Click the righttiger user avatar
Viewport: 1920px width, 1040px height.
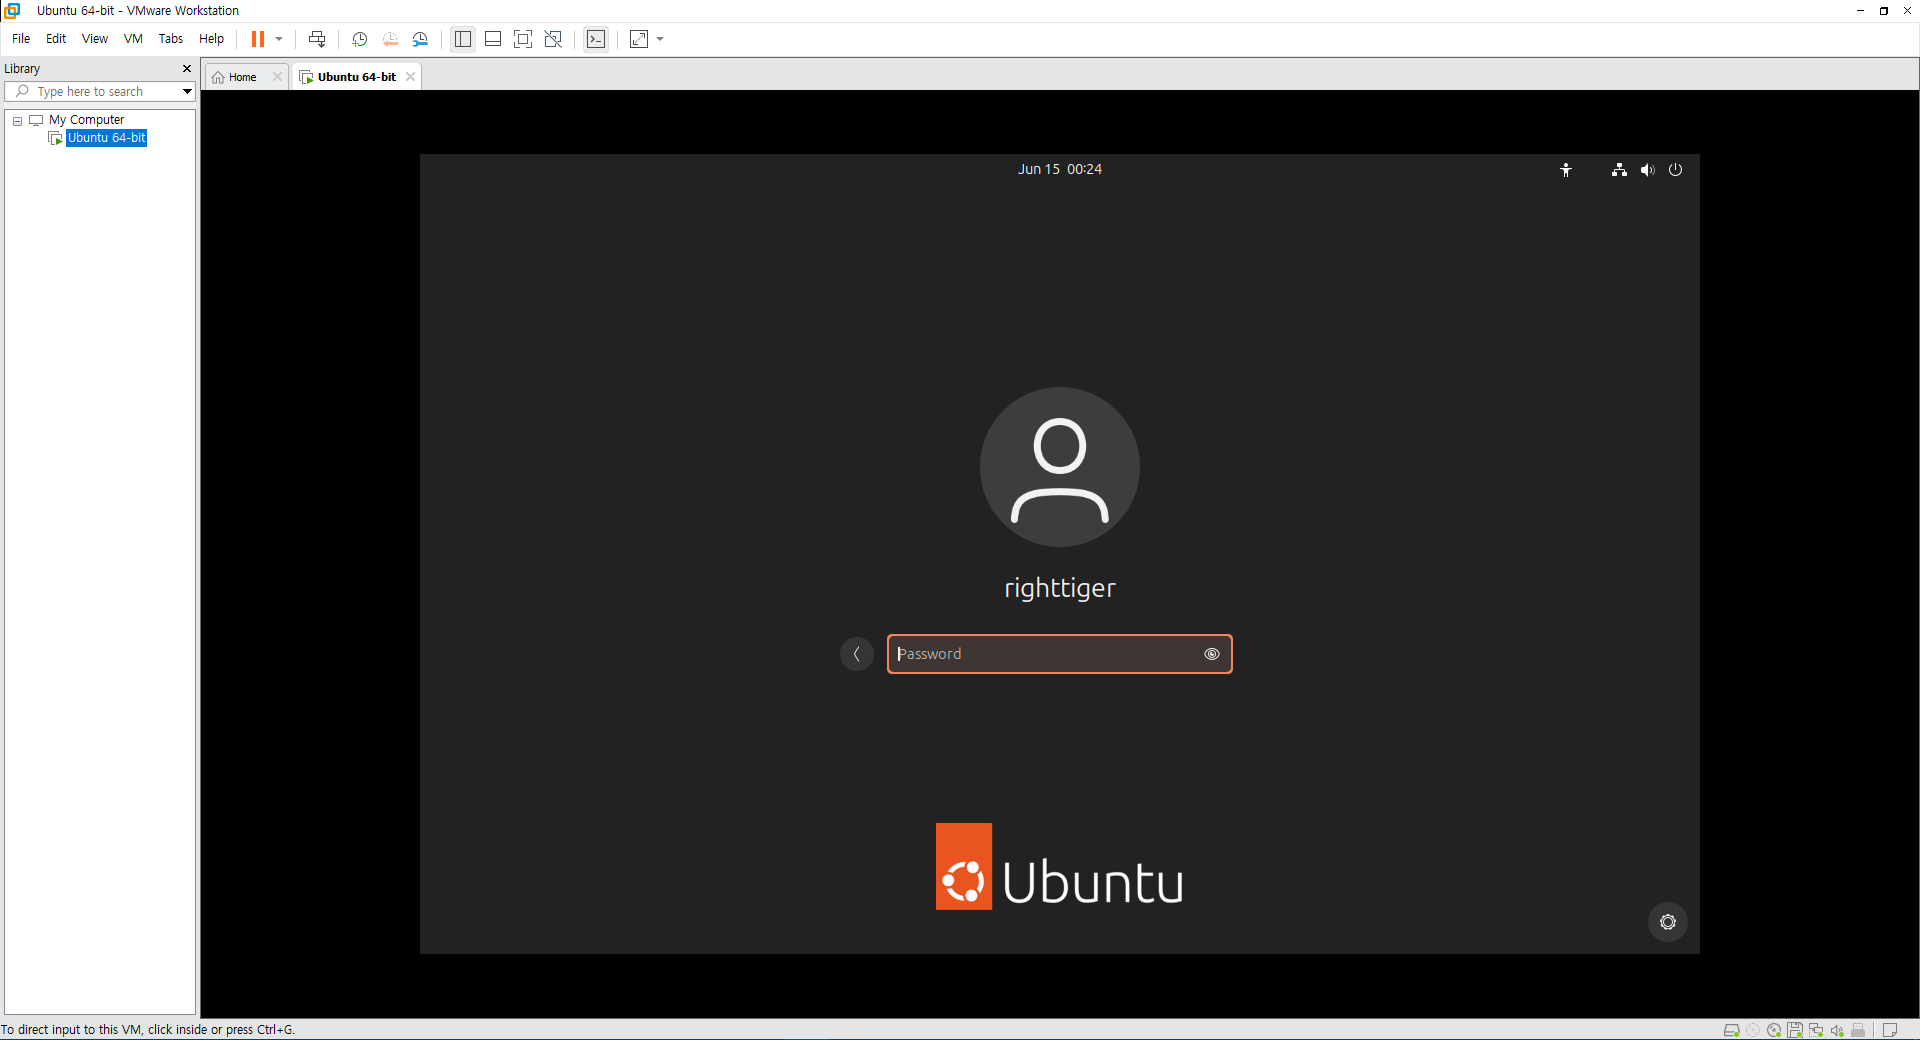point(1060,467)
